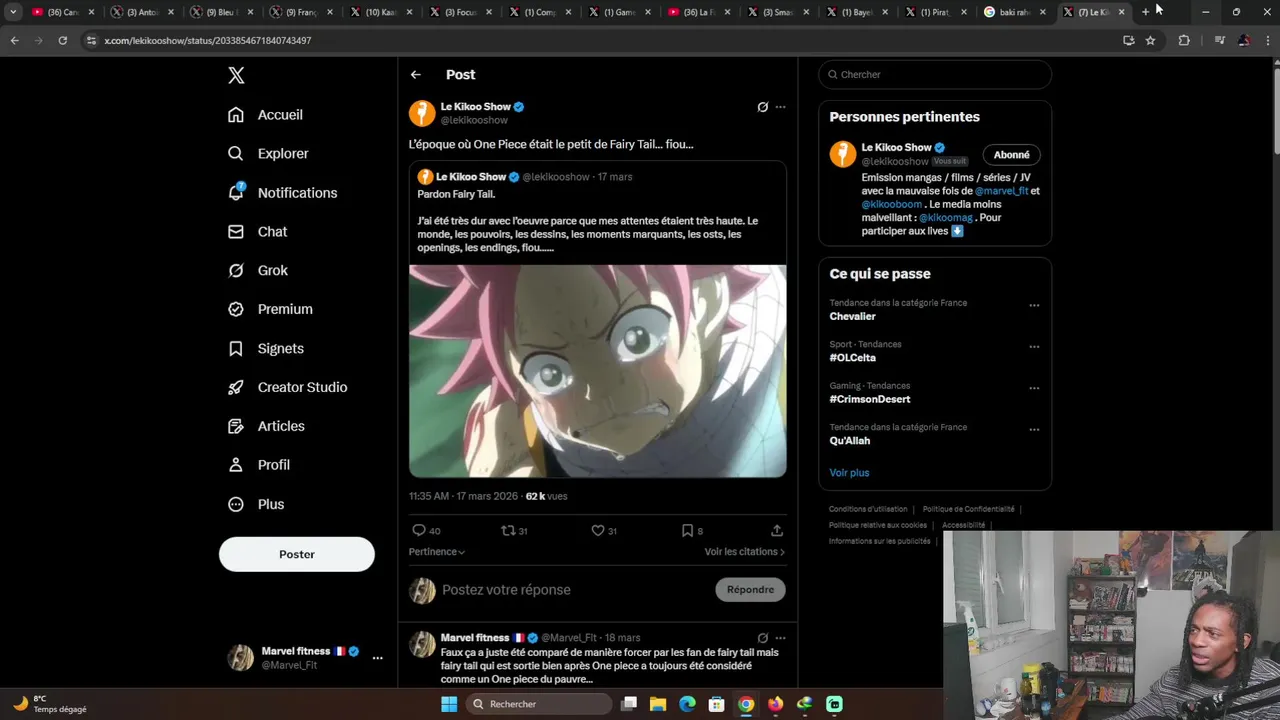This screenshot has height=720, width=1280.
Task: Click Grok icon on Marvel fitness reply
Action: click(762, 638)
